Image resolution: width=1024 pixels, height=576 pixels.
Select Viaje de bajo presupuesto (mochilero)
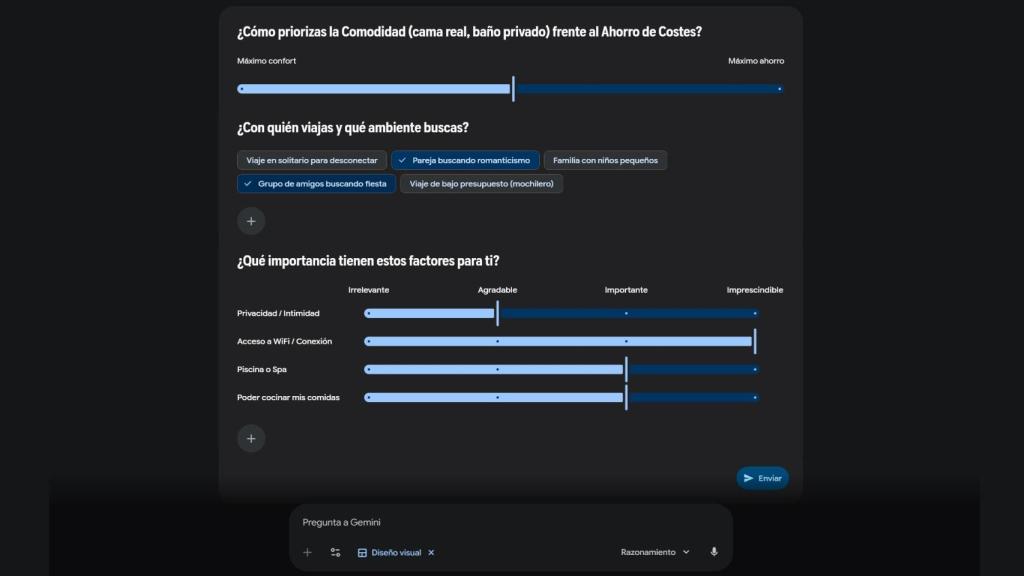pyautogui.click(x=481, y=184)
